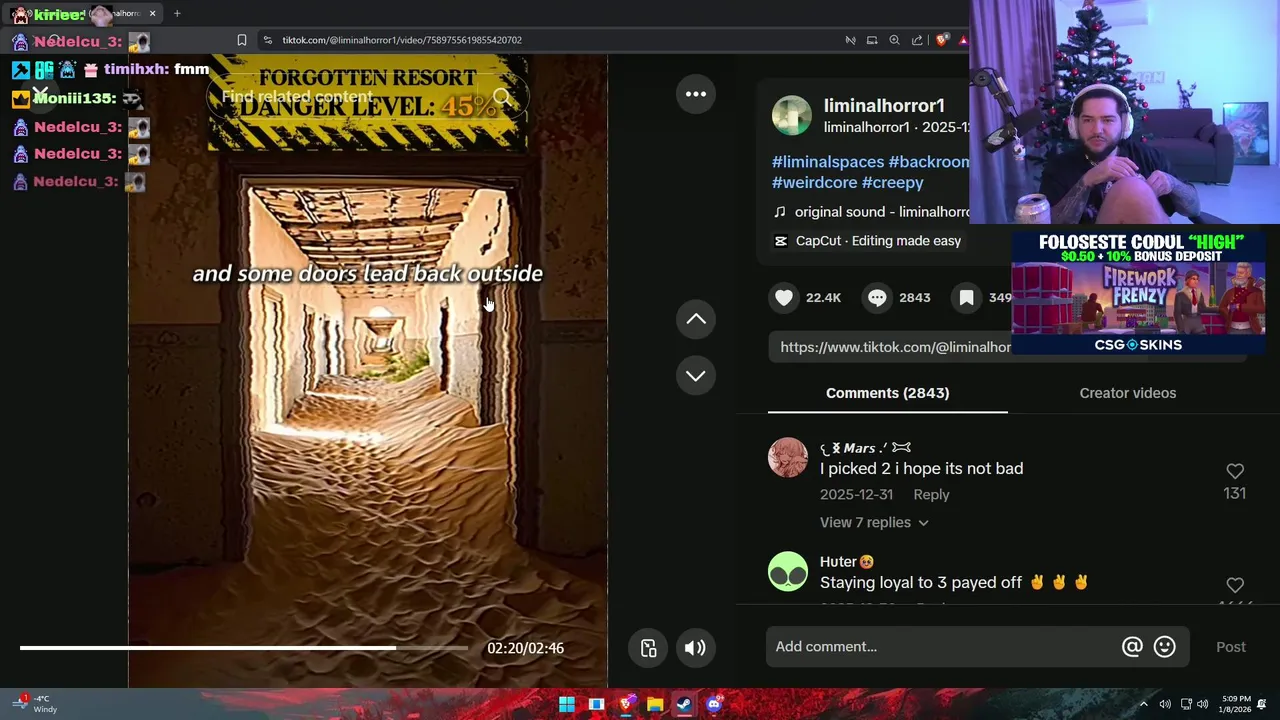Expand hidden system tray icons chevron
Image resolution: width=1280 pixels, height=720 pixels.
click(1144, 704)
